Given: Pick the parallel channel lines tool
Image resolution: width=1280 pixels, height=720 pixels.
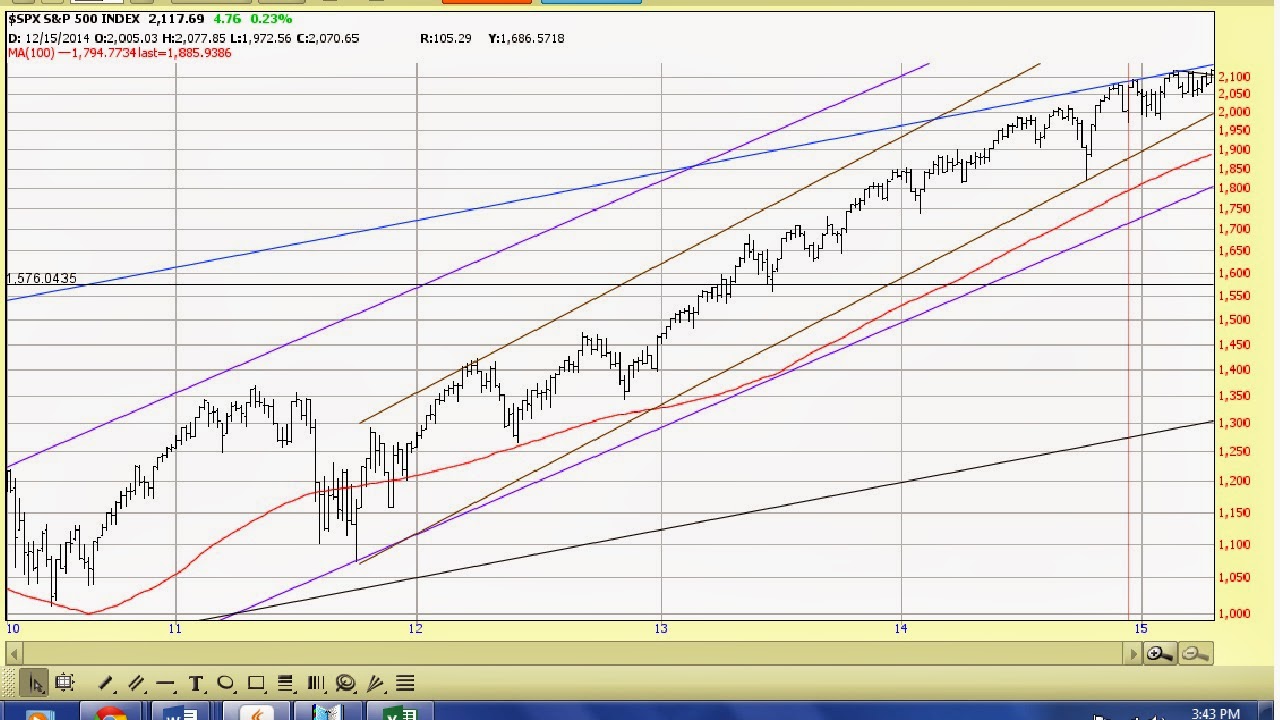Looking at the screenshot, I should [x=136, y=683].
